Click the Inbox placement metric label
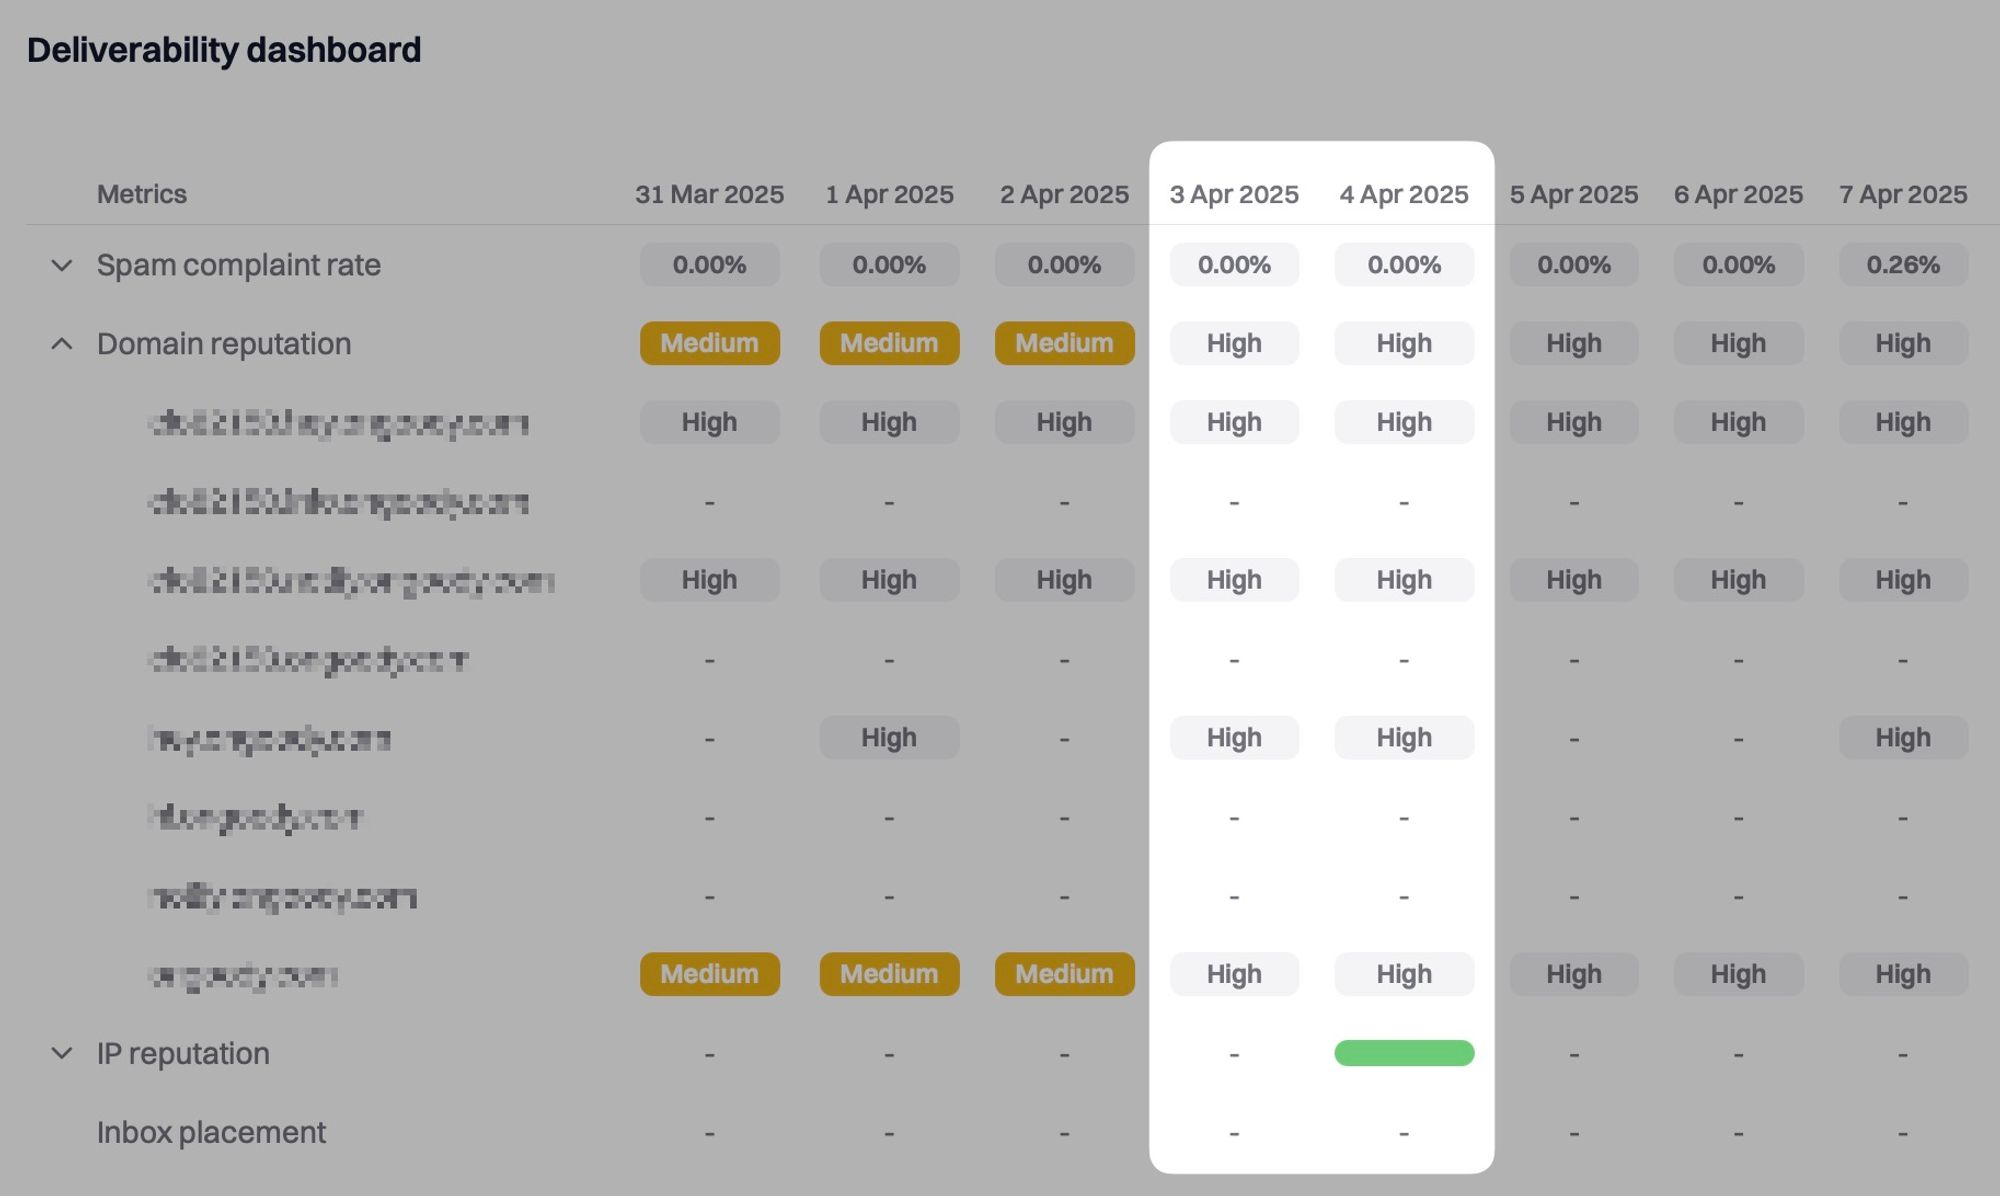 pyautogui.click(x=211, y=1132)
